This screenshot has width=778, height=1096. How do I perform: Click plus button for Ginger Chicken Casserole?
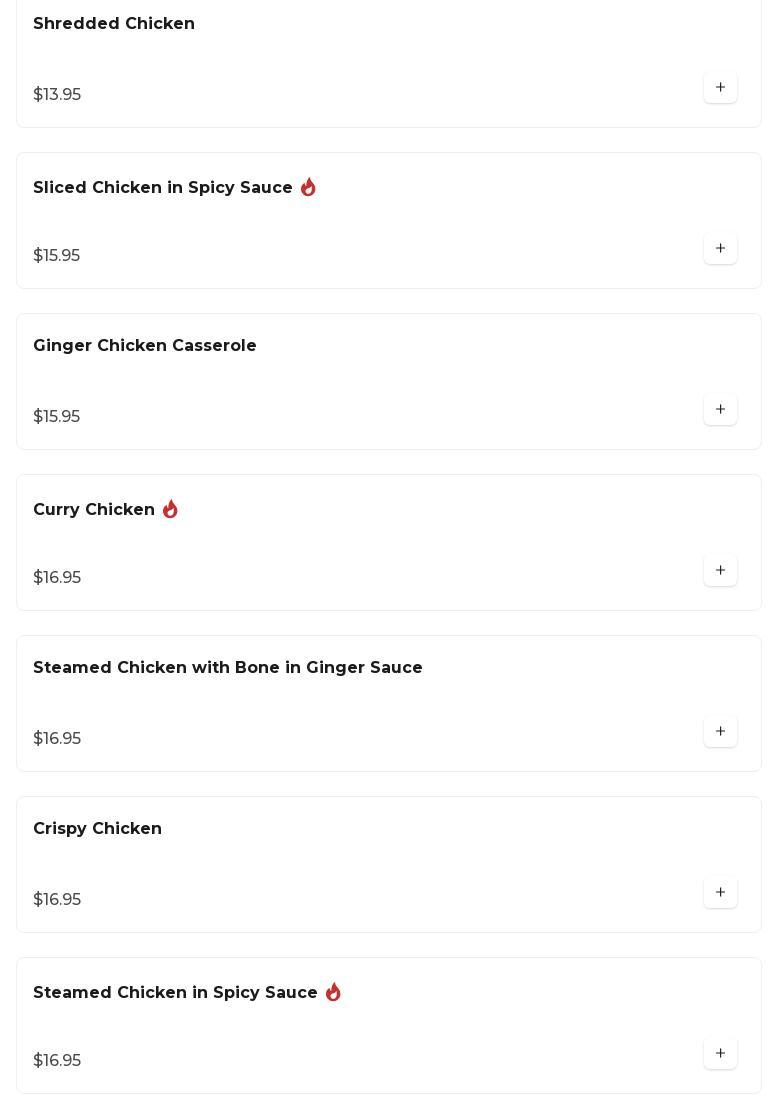720,410
